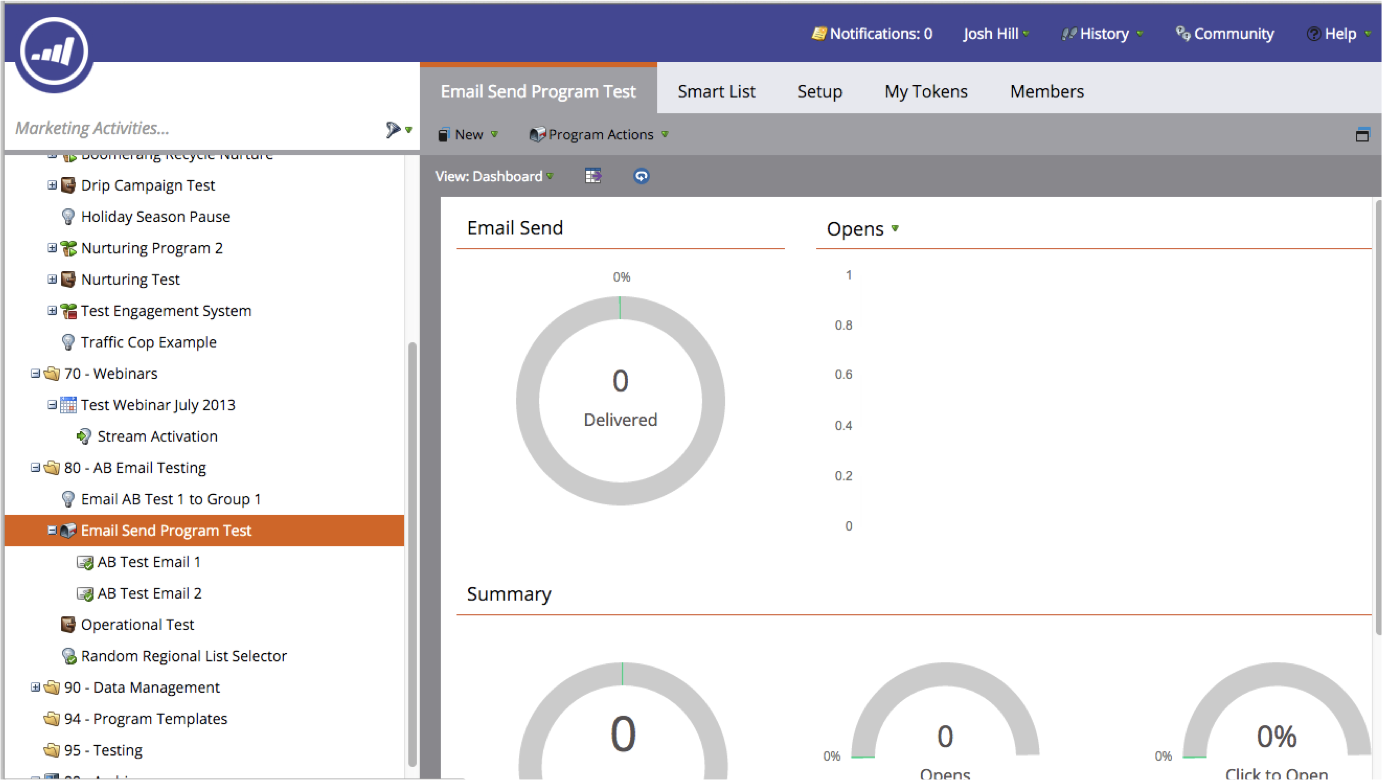
Task: Open the Community link in header
Action: click(1224, 34)
